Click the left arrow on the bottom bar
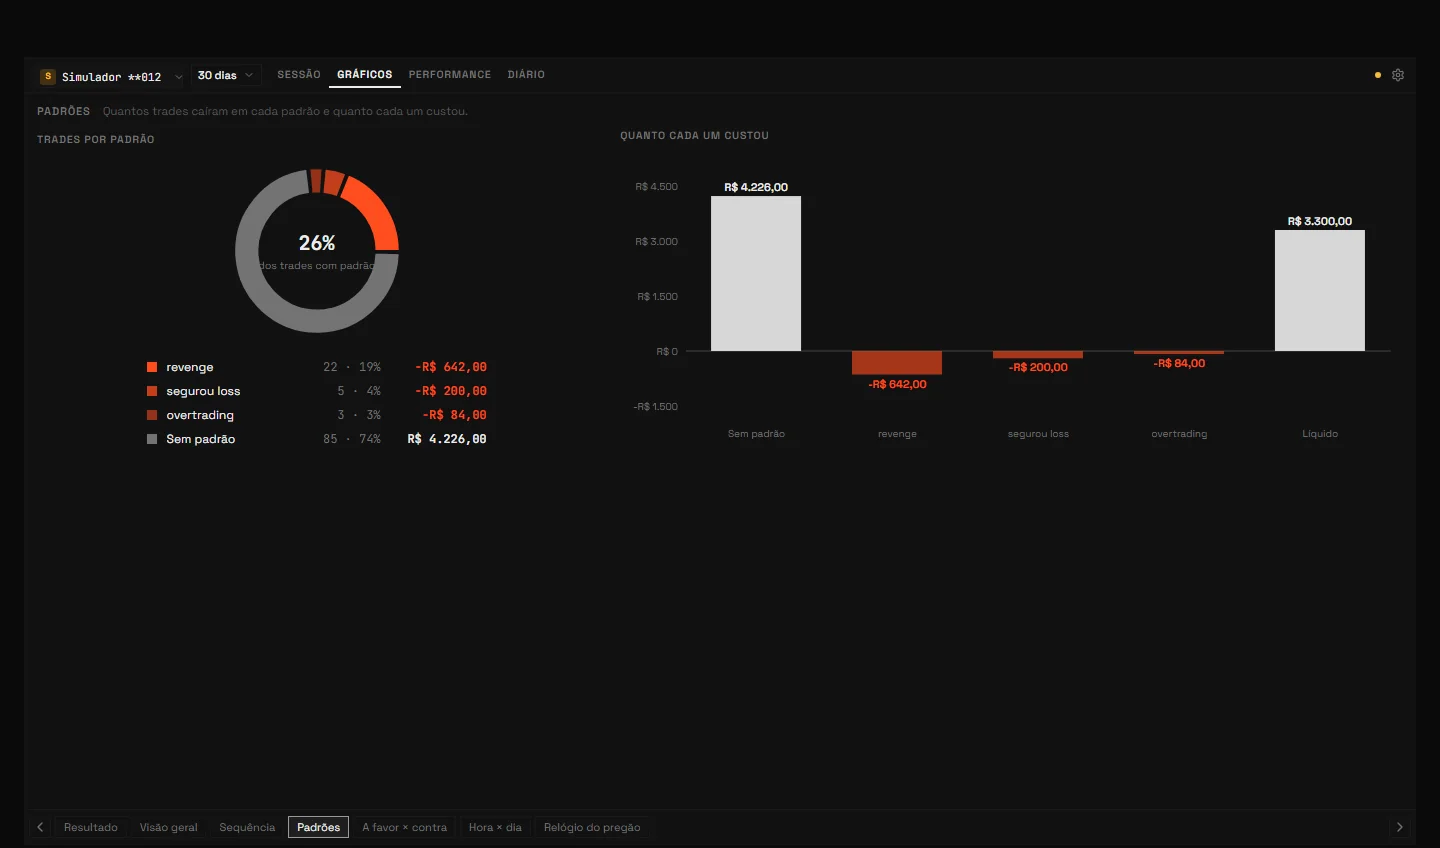Screen dimensions: 1440x848 [40, 827]
